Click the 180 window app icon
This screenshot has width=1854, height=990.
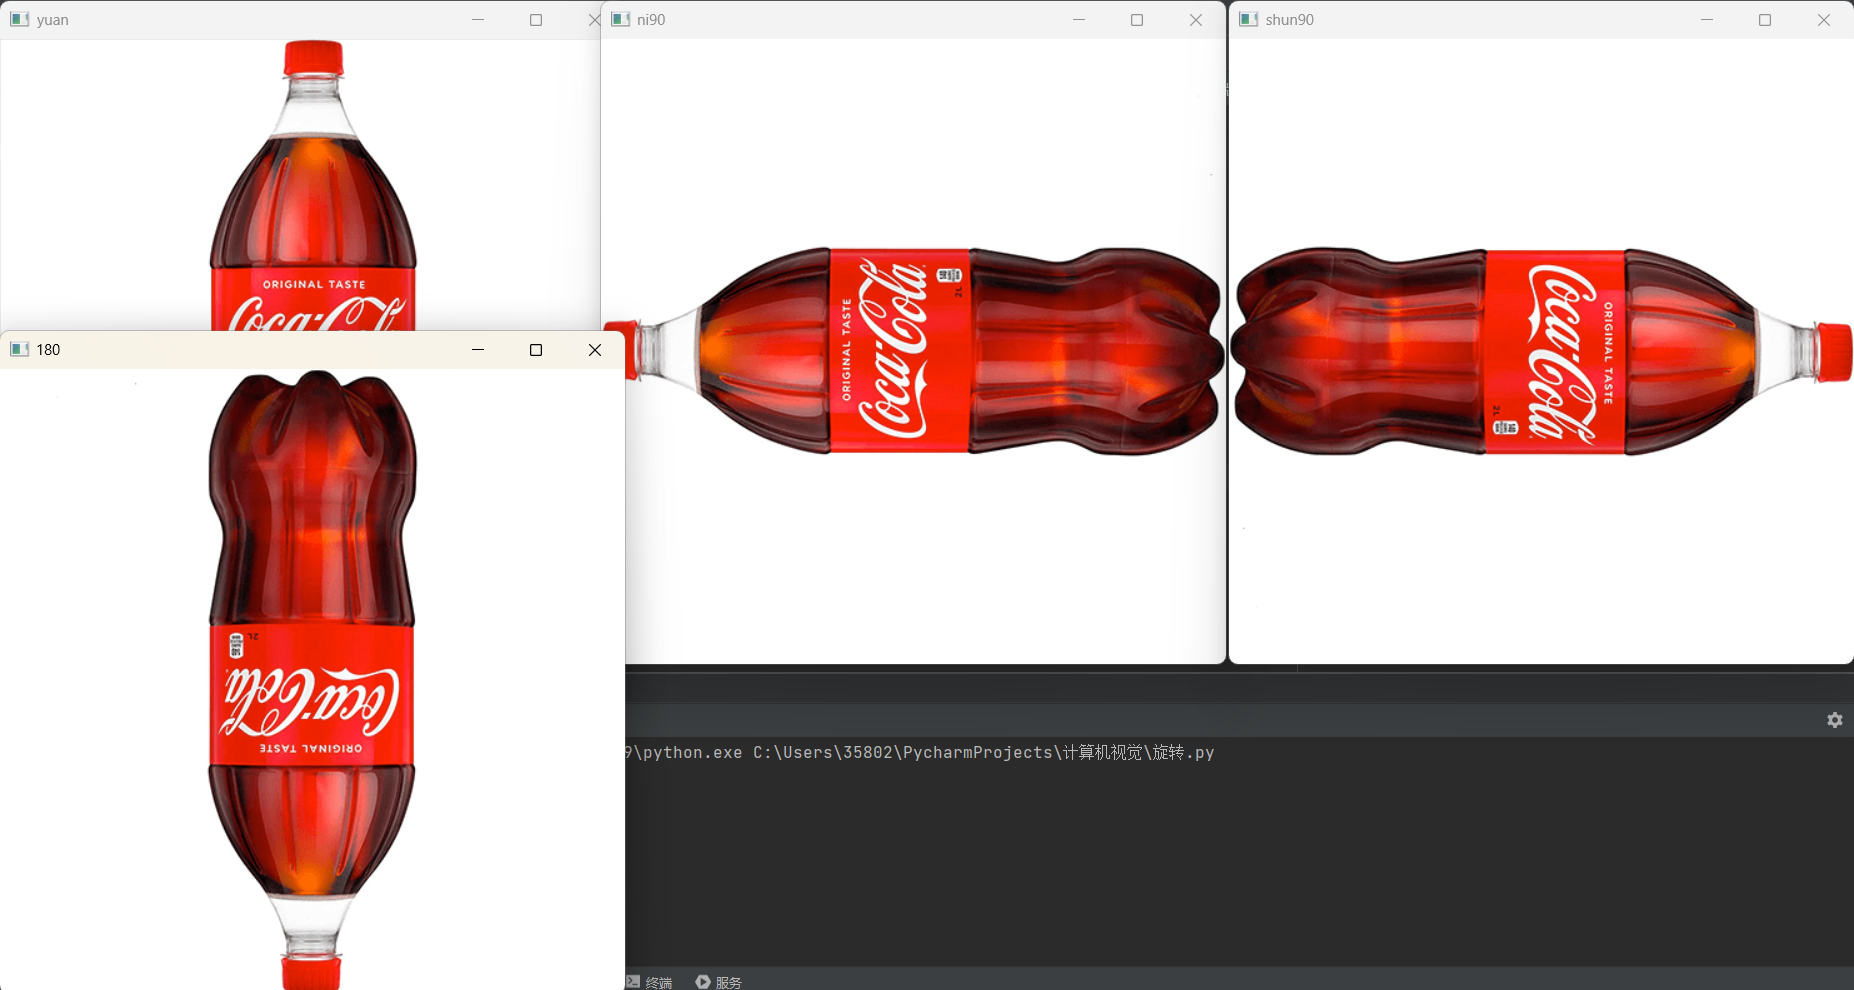(x=19, y=349)
